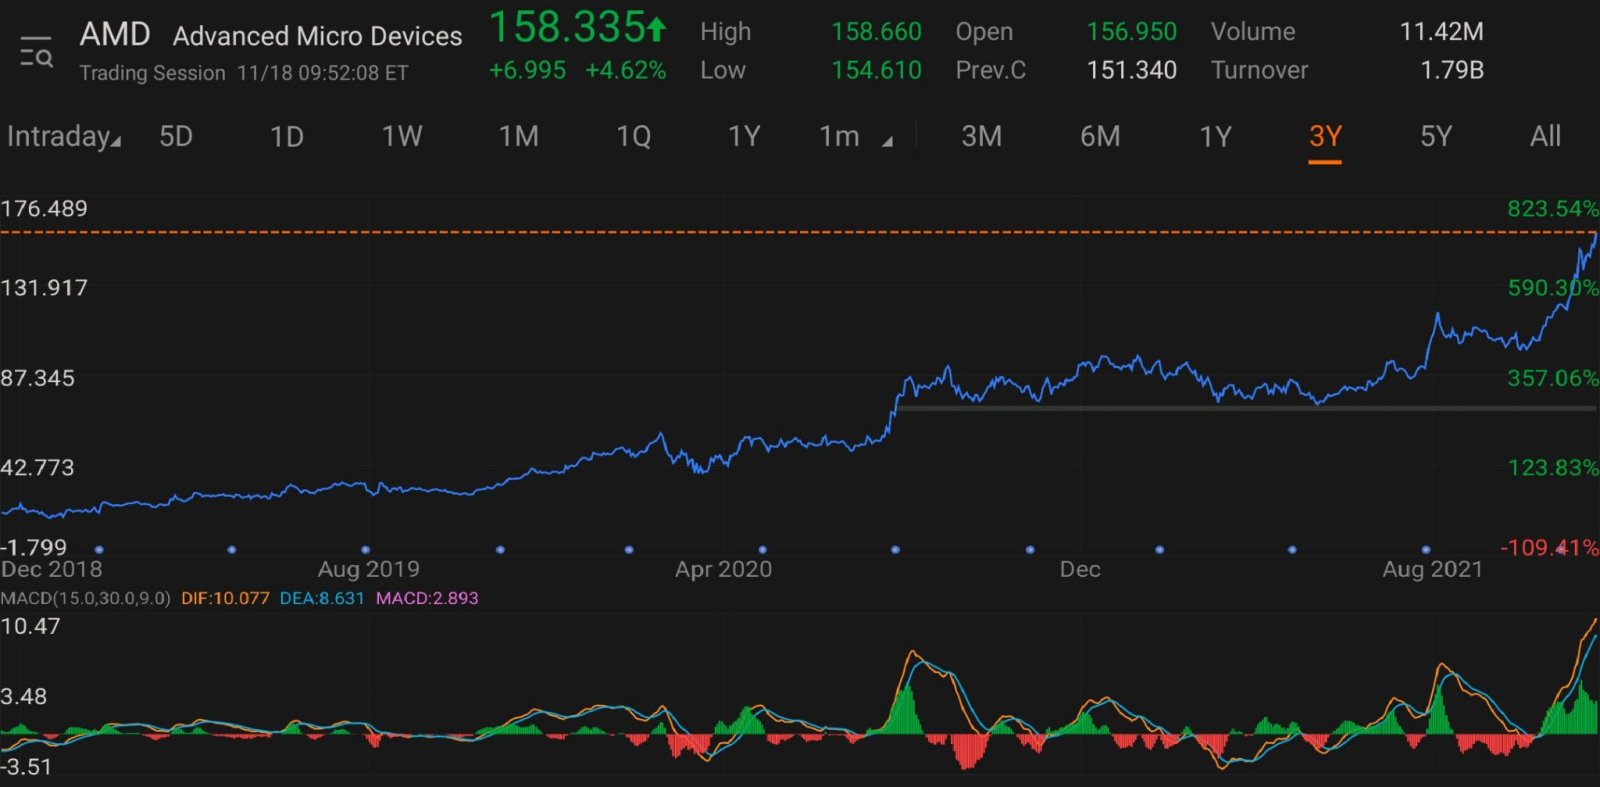Select the 6M range tab
Image resolution: width=1600 pixels, height=787 pixels.
tap(1100, 136)
